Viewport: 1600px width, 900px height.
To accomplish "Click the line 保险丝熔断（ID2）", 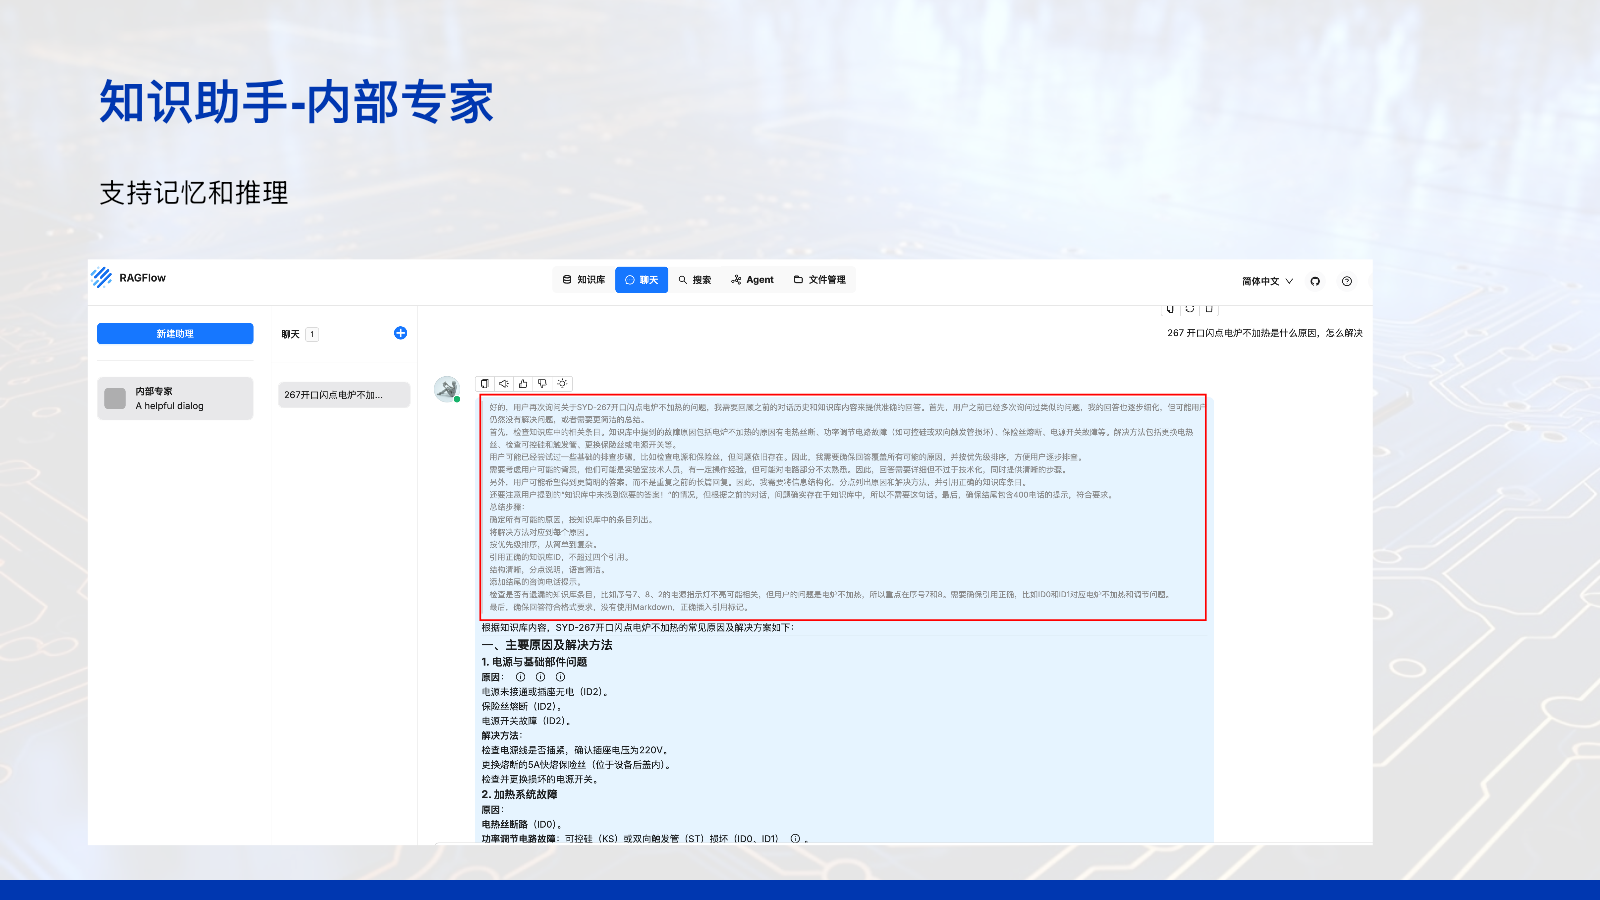I will pyautogui.click(x=521, y=706).
